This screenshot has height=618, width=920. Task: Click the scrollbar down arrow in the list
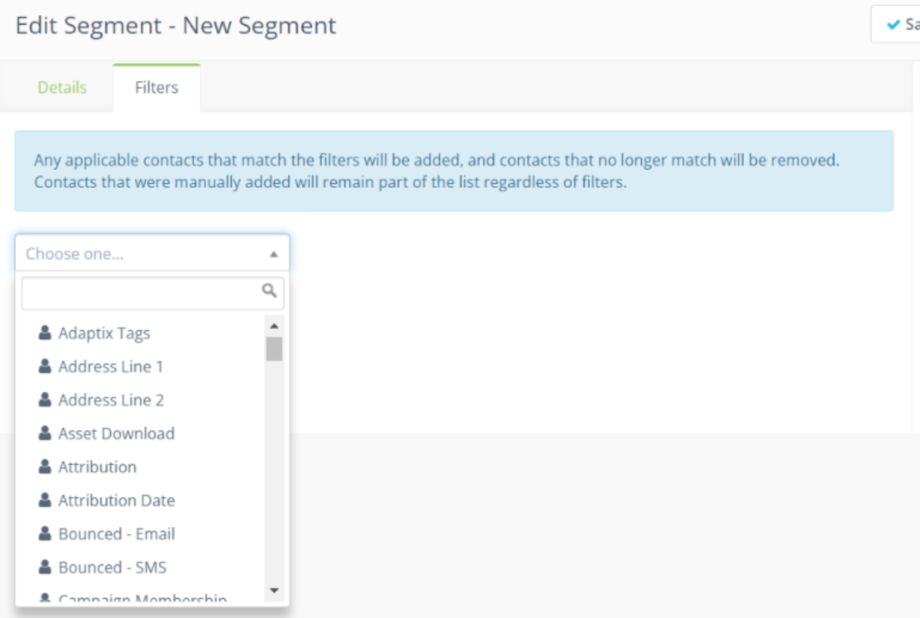274,590
